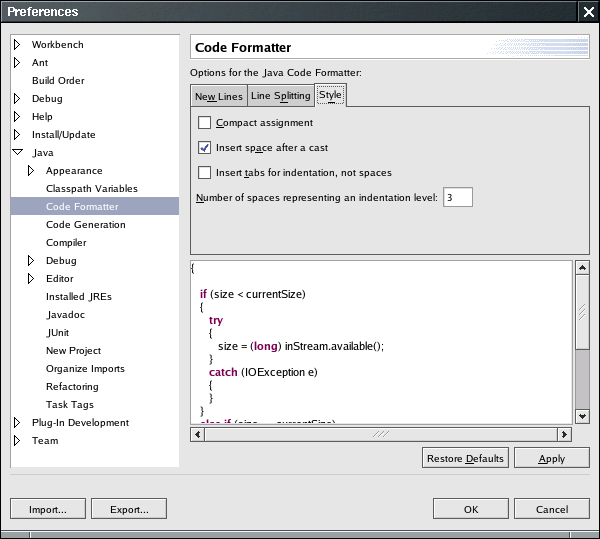Click the Restore Defaults button
Image resolution: width=600 pixels, height=539 pixels.
pyautogui.click(x=465, y=458)
